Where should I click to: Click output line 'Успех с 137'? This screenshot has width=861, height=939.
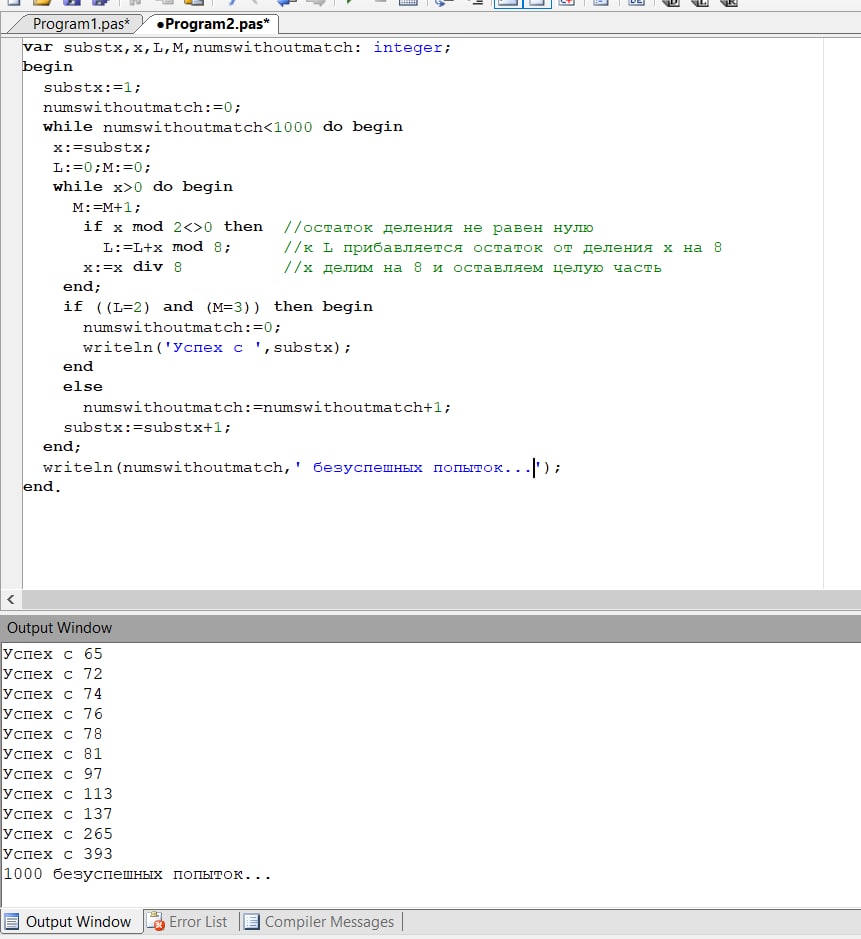coord(57,814)
